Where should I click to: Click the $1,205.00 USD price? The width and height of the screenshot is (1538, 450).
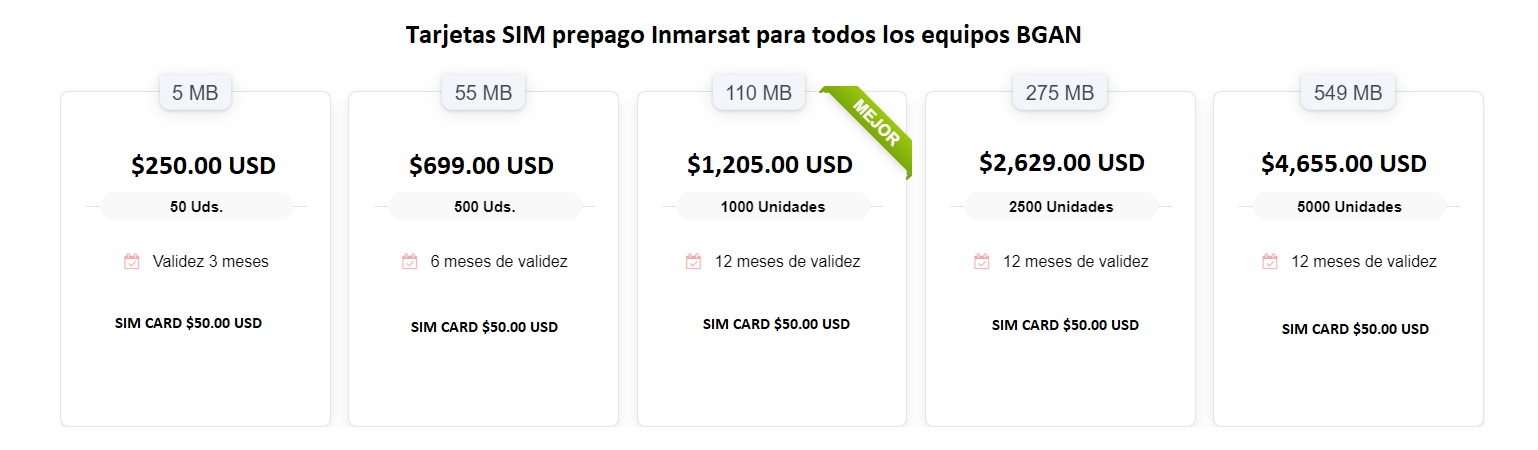pyautogui.click(x=770, y=164)
